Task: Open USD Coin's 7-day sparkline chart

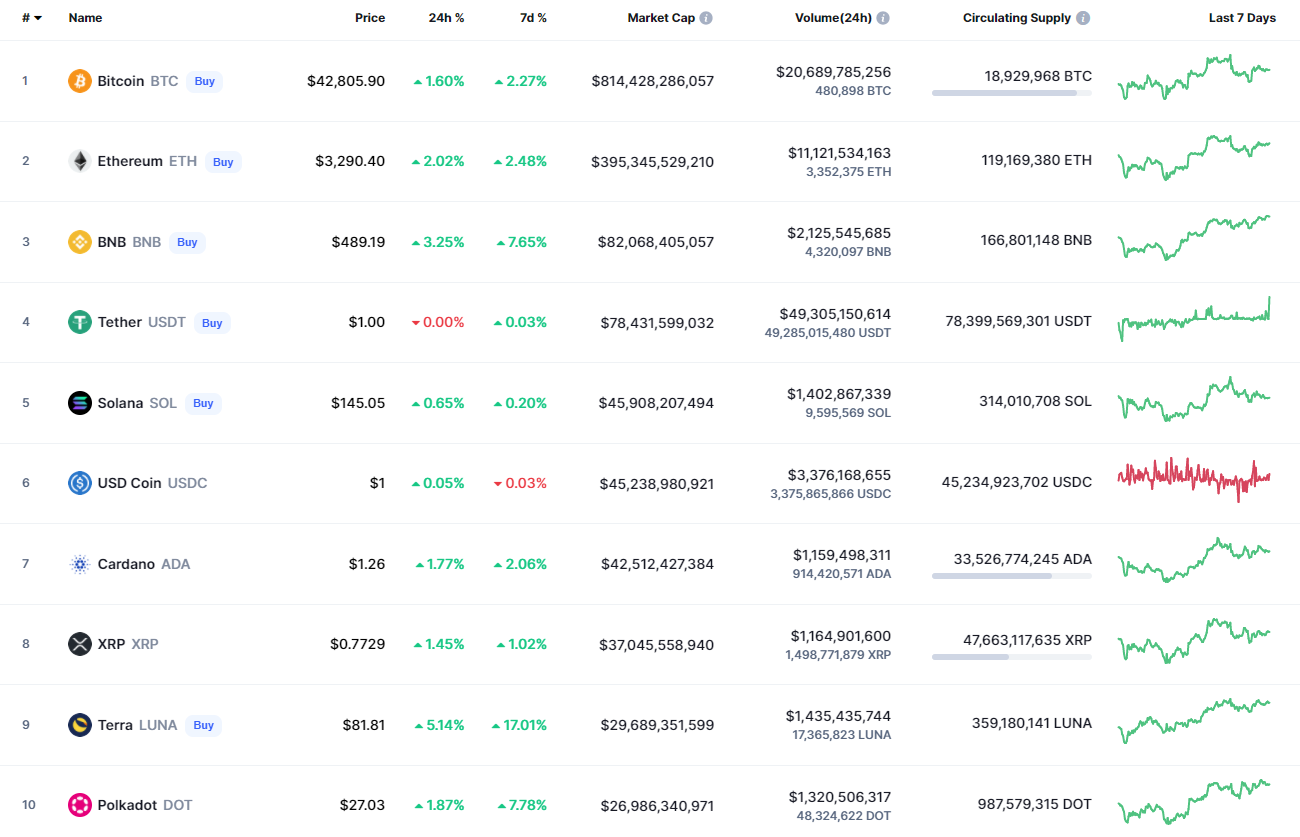Action: coord(1193,479)
